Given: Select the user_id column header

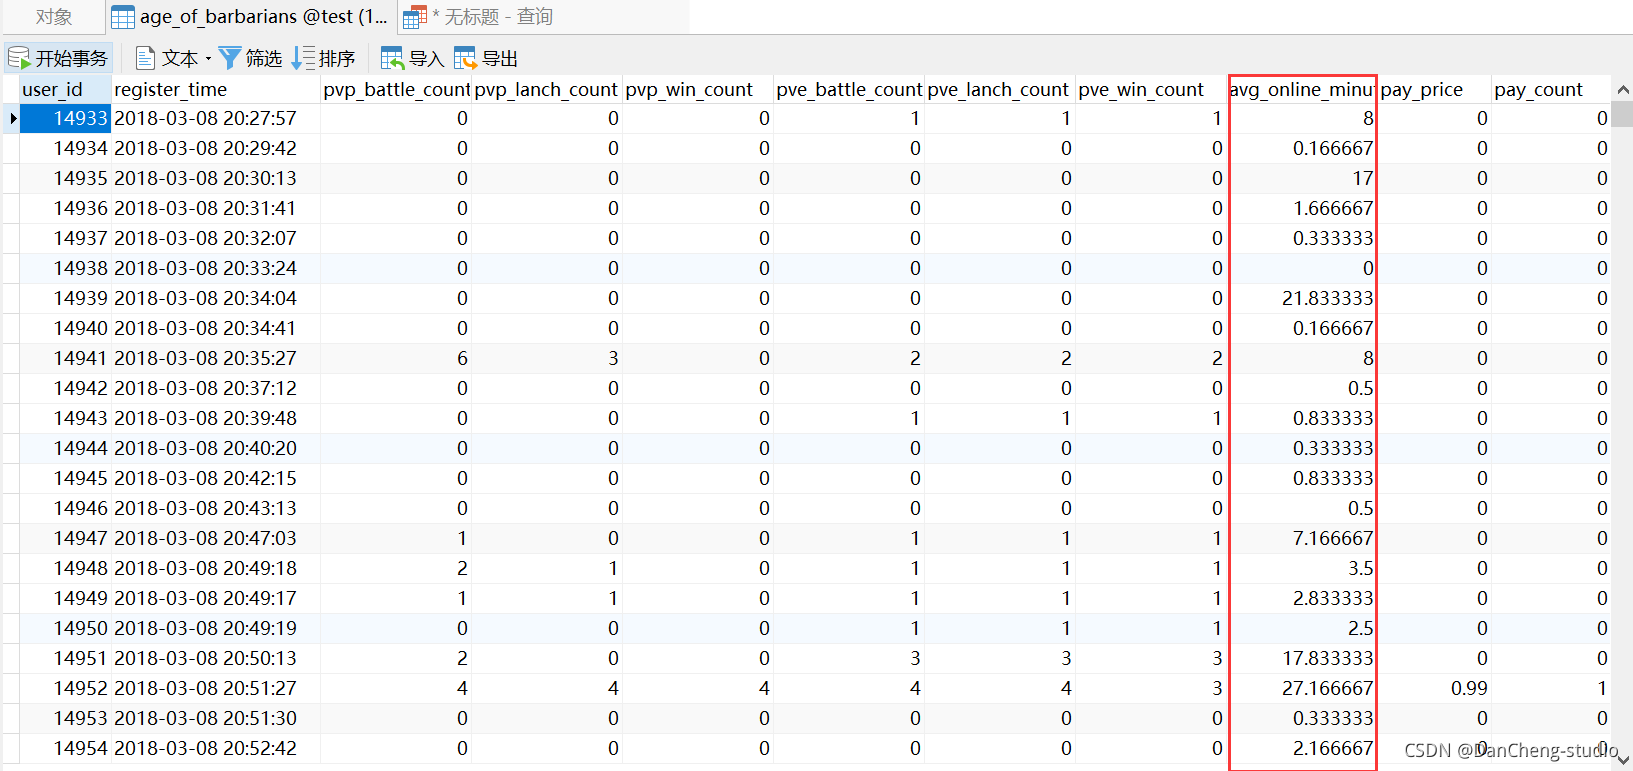Looking at the screenshot, I should pos(65,89).
